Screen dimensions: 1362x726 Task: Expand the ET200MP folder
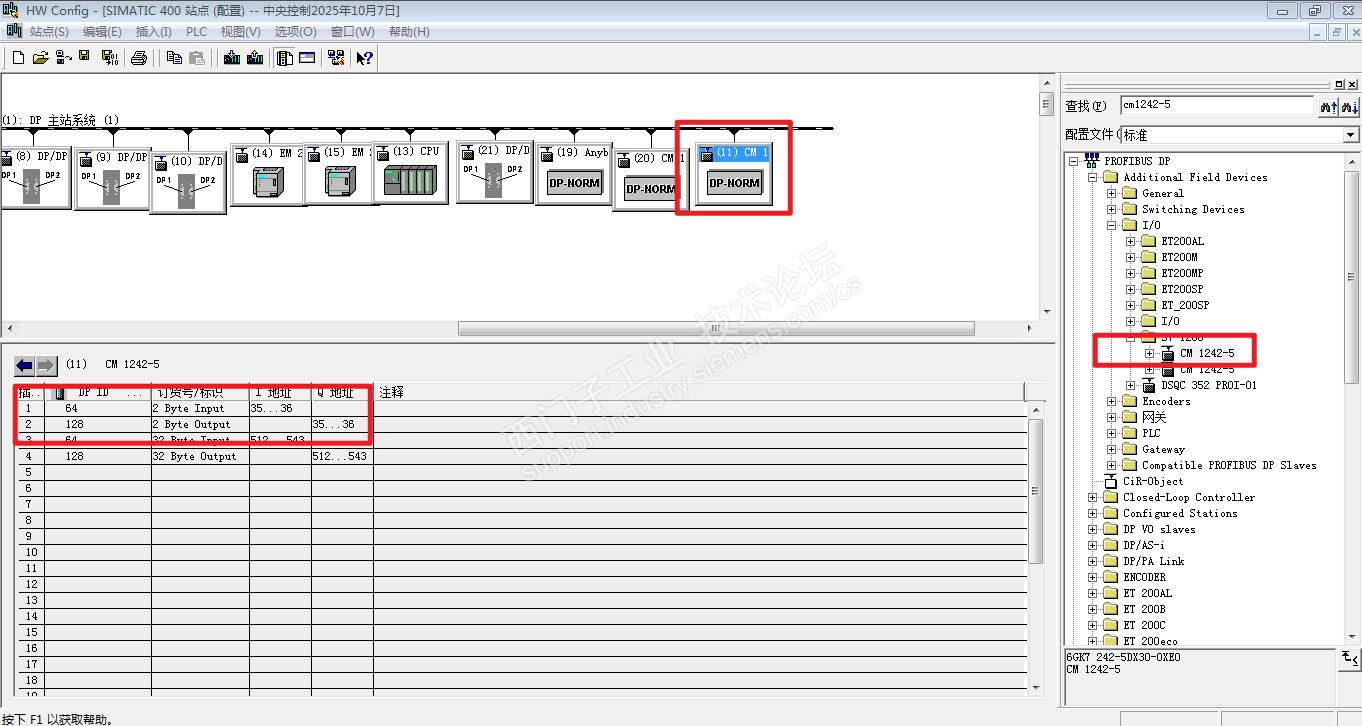click(1131, 273)
